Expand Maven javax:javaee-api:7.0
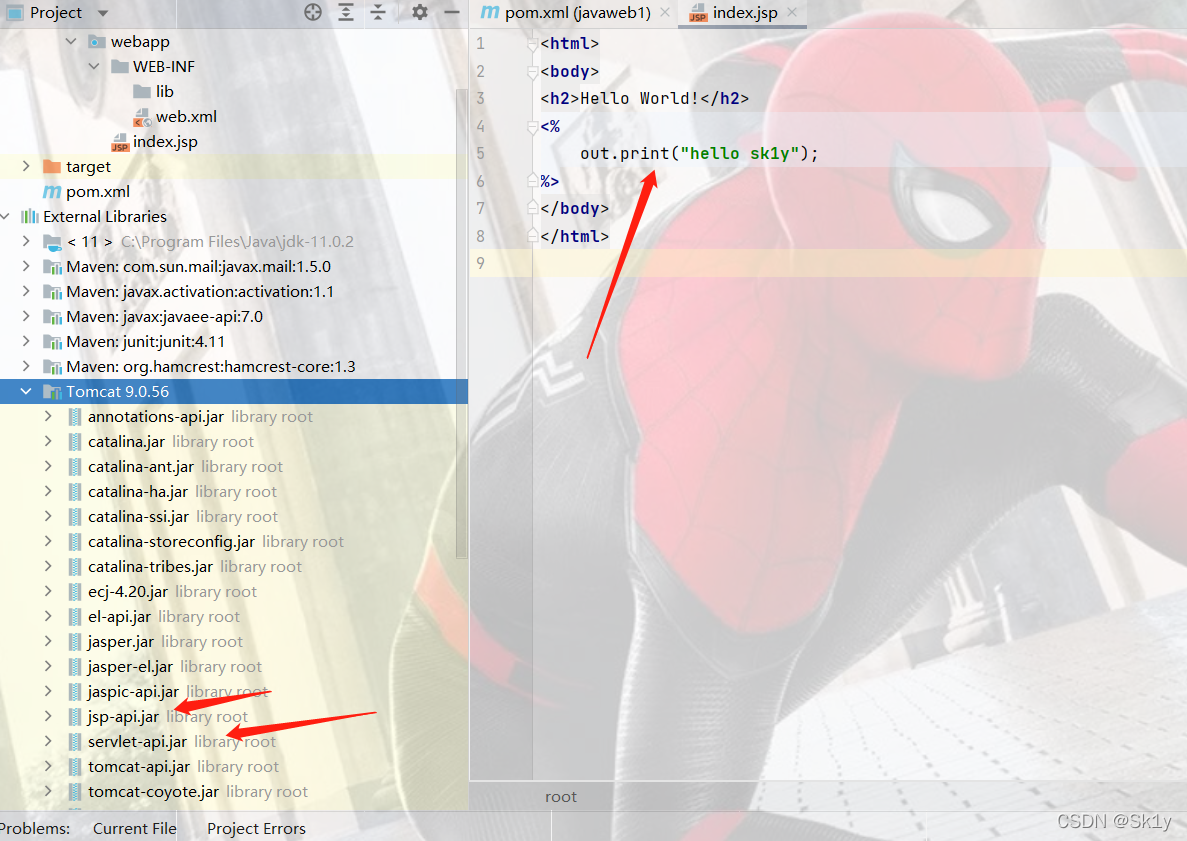The width and height of the screenshot is (1187, 841). pos(26,316)
